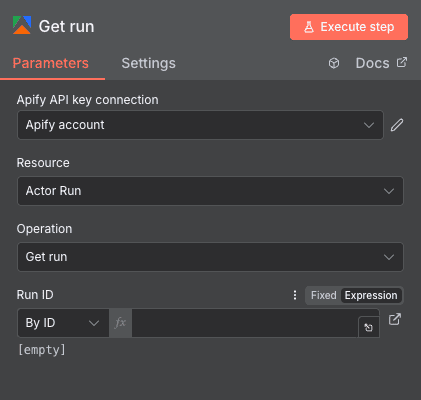The image size is (421, 400).
Task: Open the Resource dropdown showing Actor Run
Action: 210,191
